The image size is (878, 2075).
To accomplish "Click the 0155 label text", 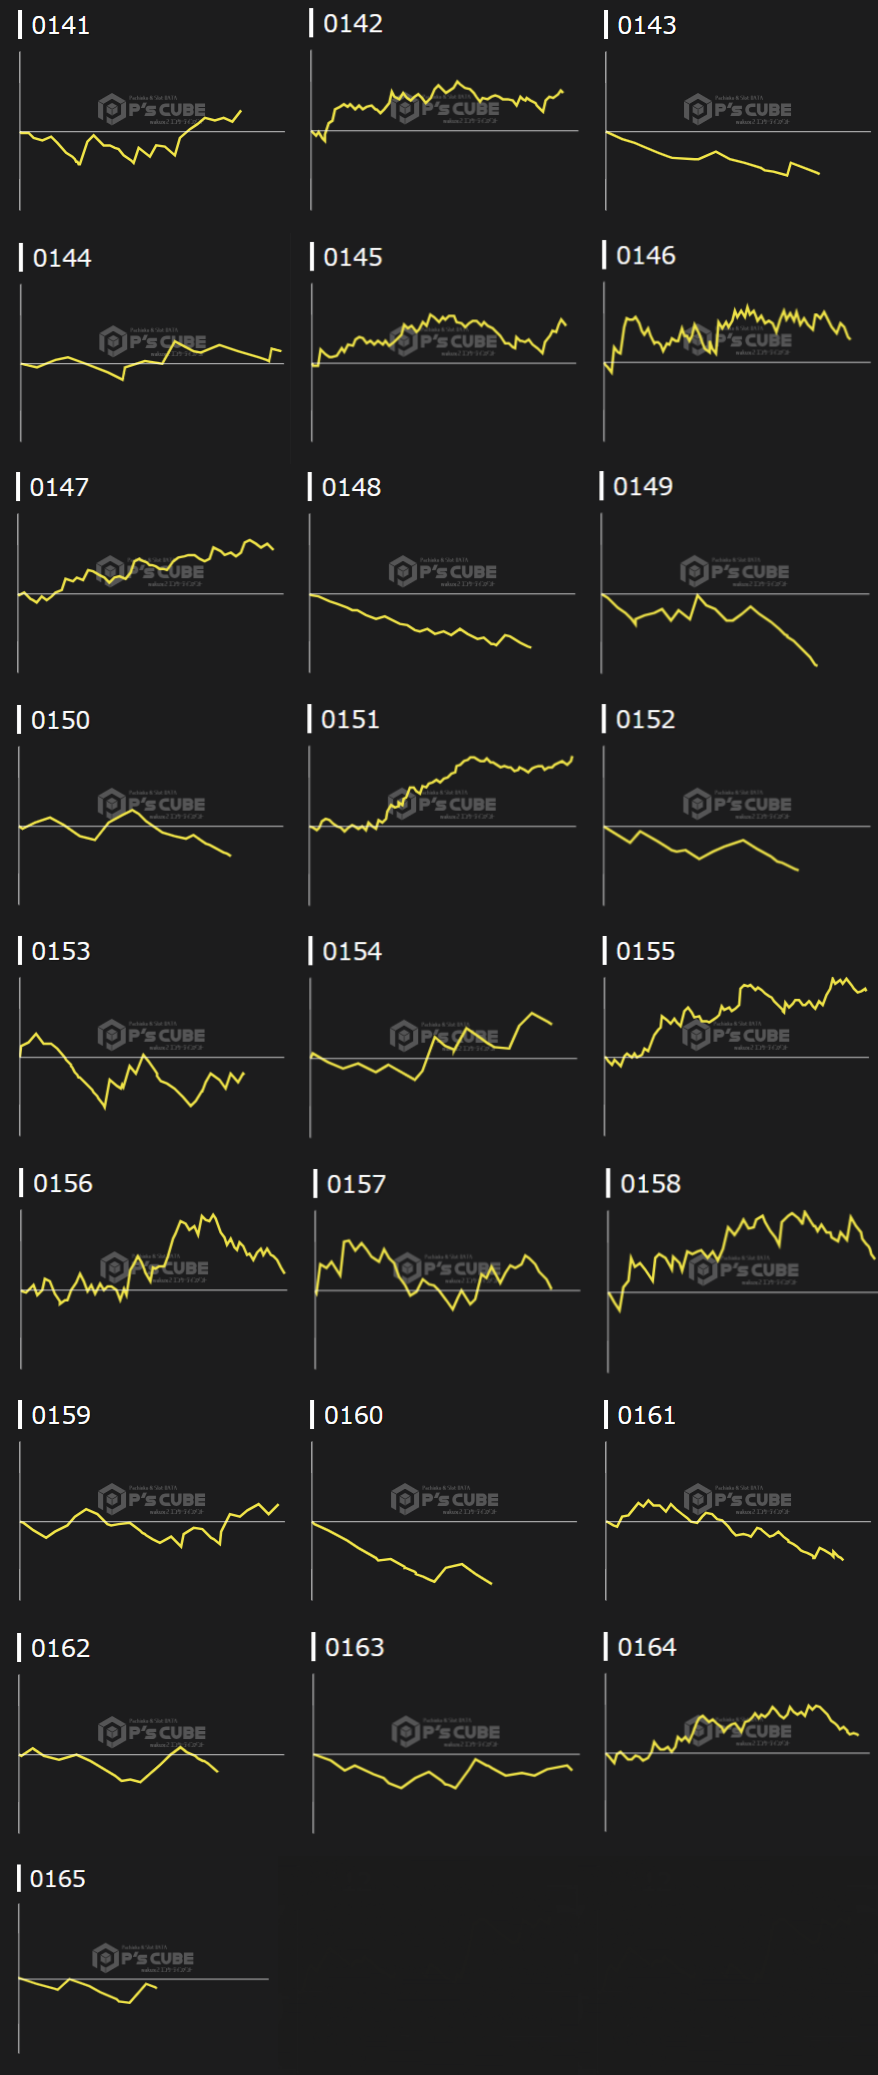I will tap(645, 951).
